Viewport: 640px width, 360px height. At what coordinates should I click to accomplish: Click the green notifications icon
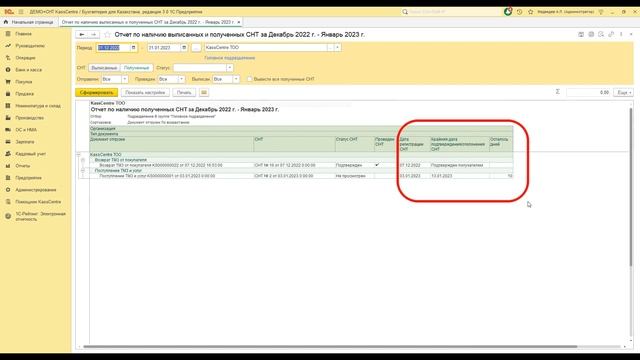(508, 12)
